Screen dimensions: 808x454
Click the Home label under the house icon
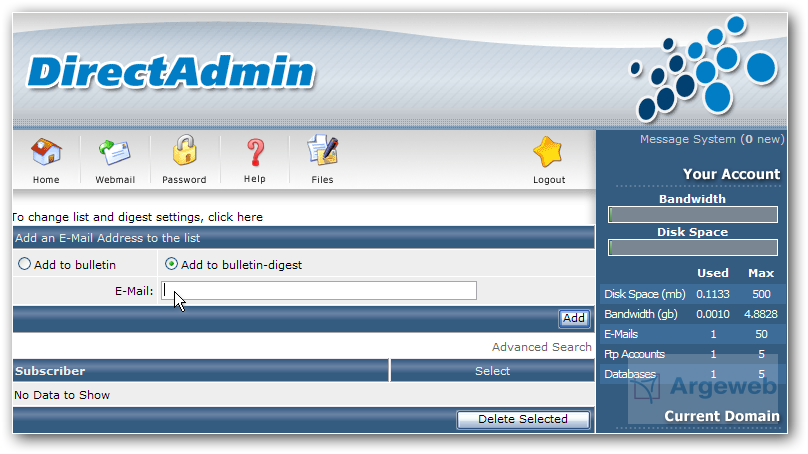coord(46,180)
